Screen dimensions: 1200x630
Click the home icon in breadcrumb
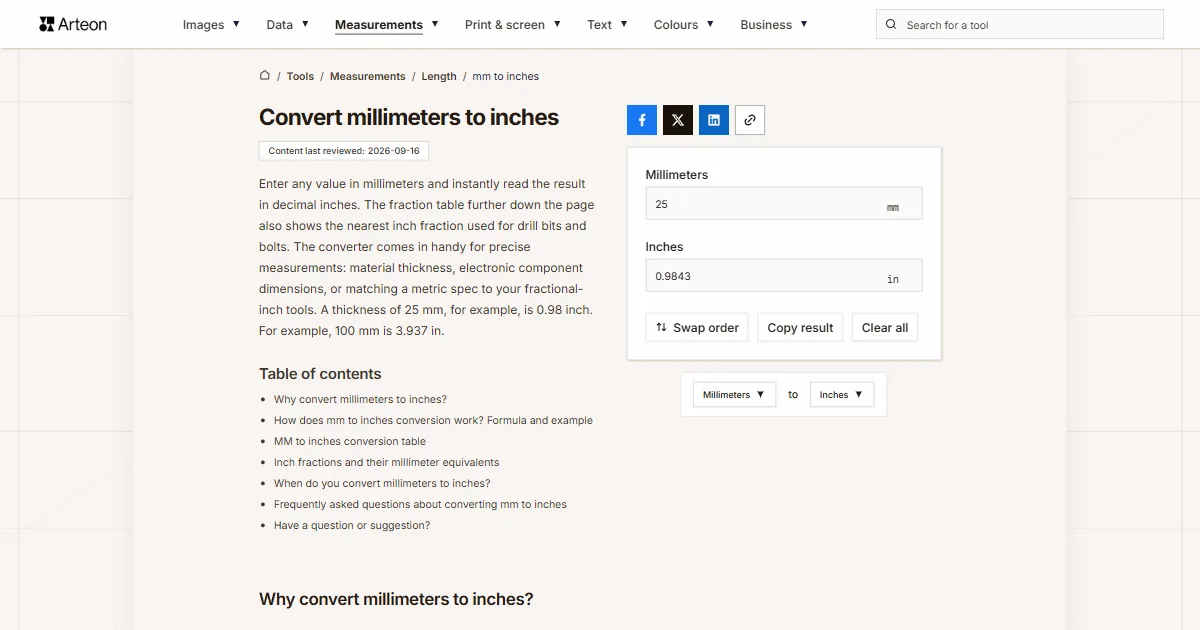click(x=265, y=75)
